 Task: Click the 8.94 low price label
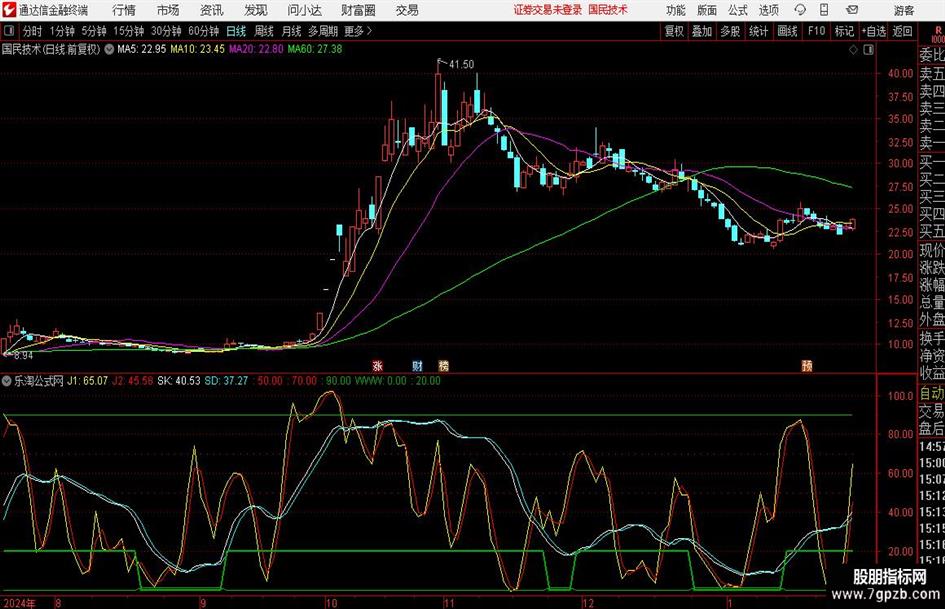[x=23, y=356]
